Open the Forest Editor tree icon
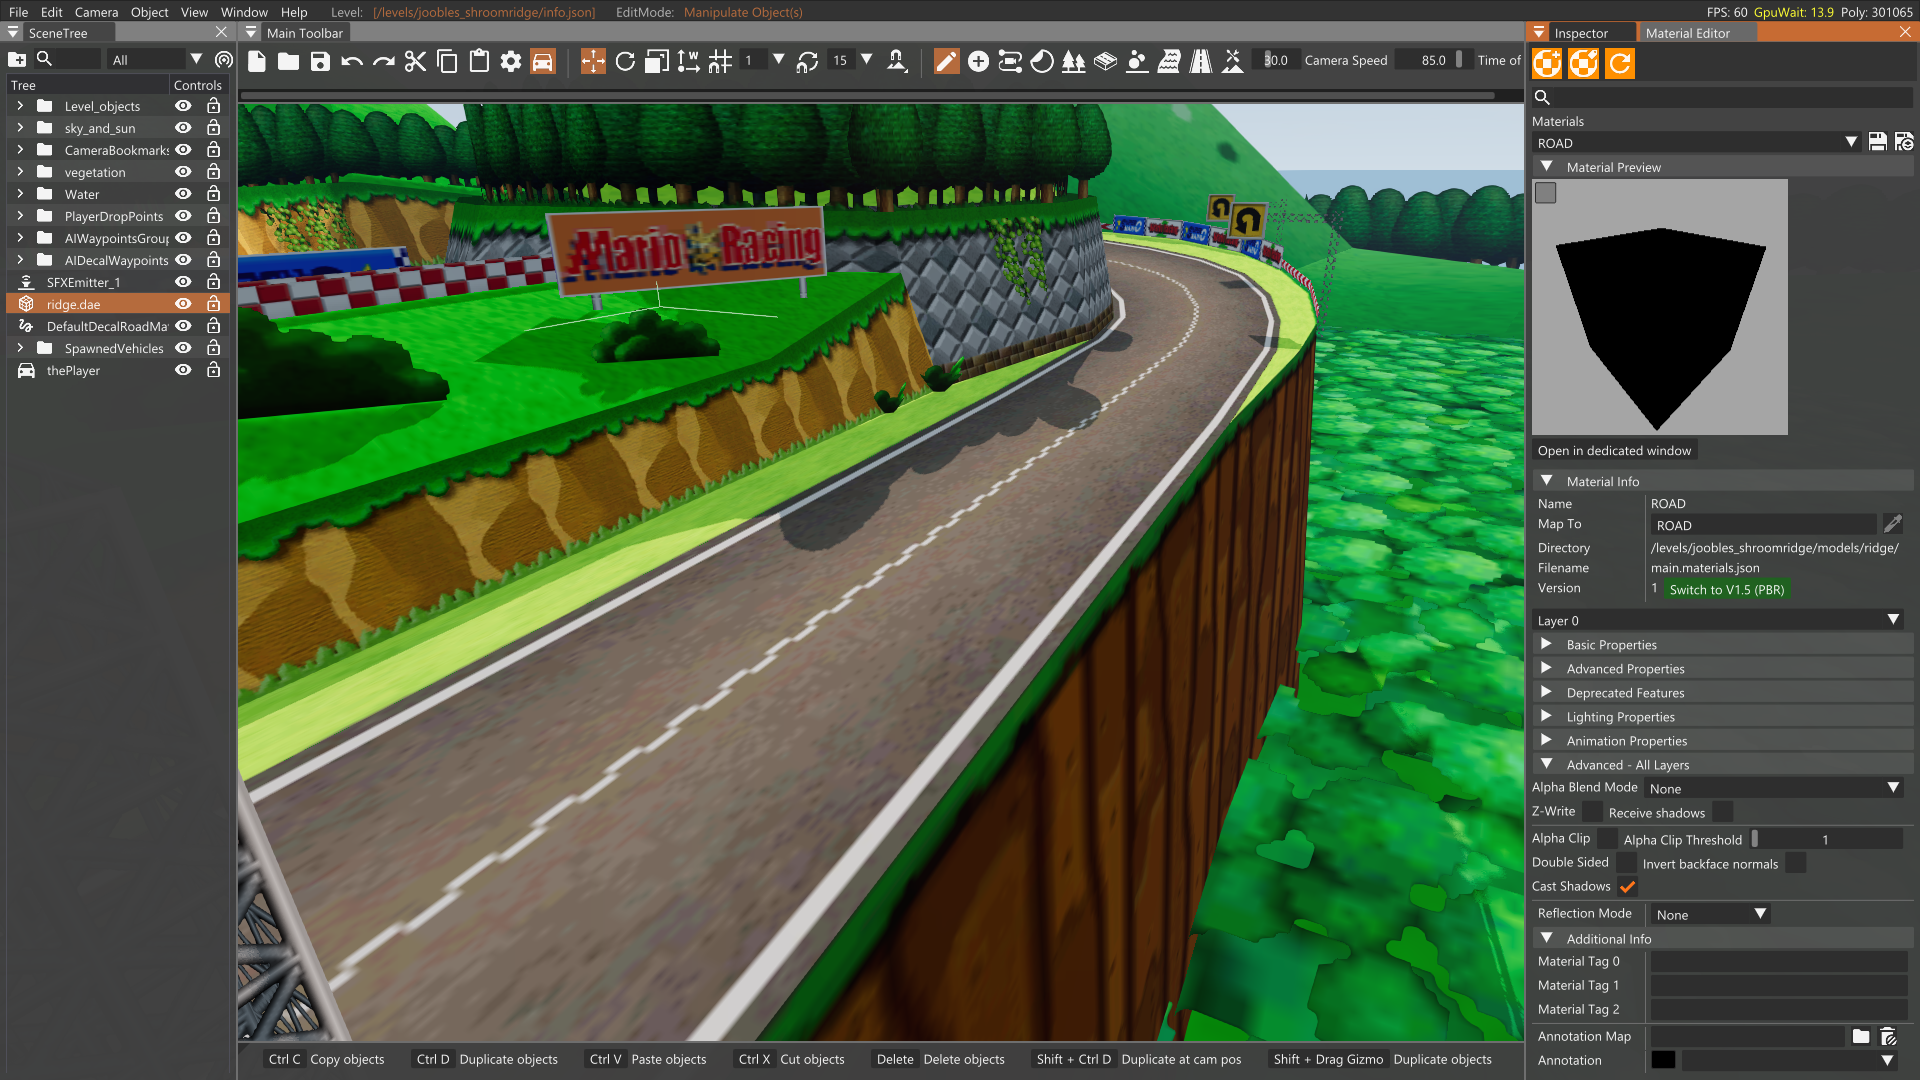Screen dimensions: 1920x1080 tap(1073, 62)
